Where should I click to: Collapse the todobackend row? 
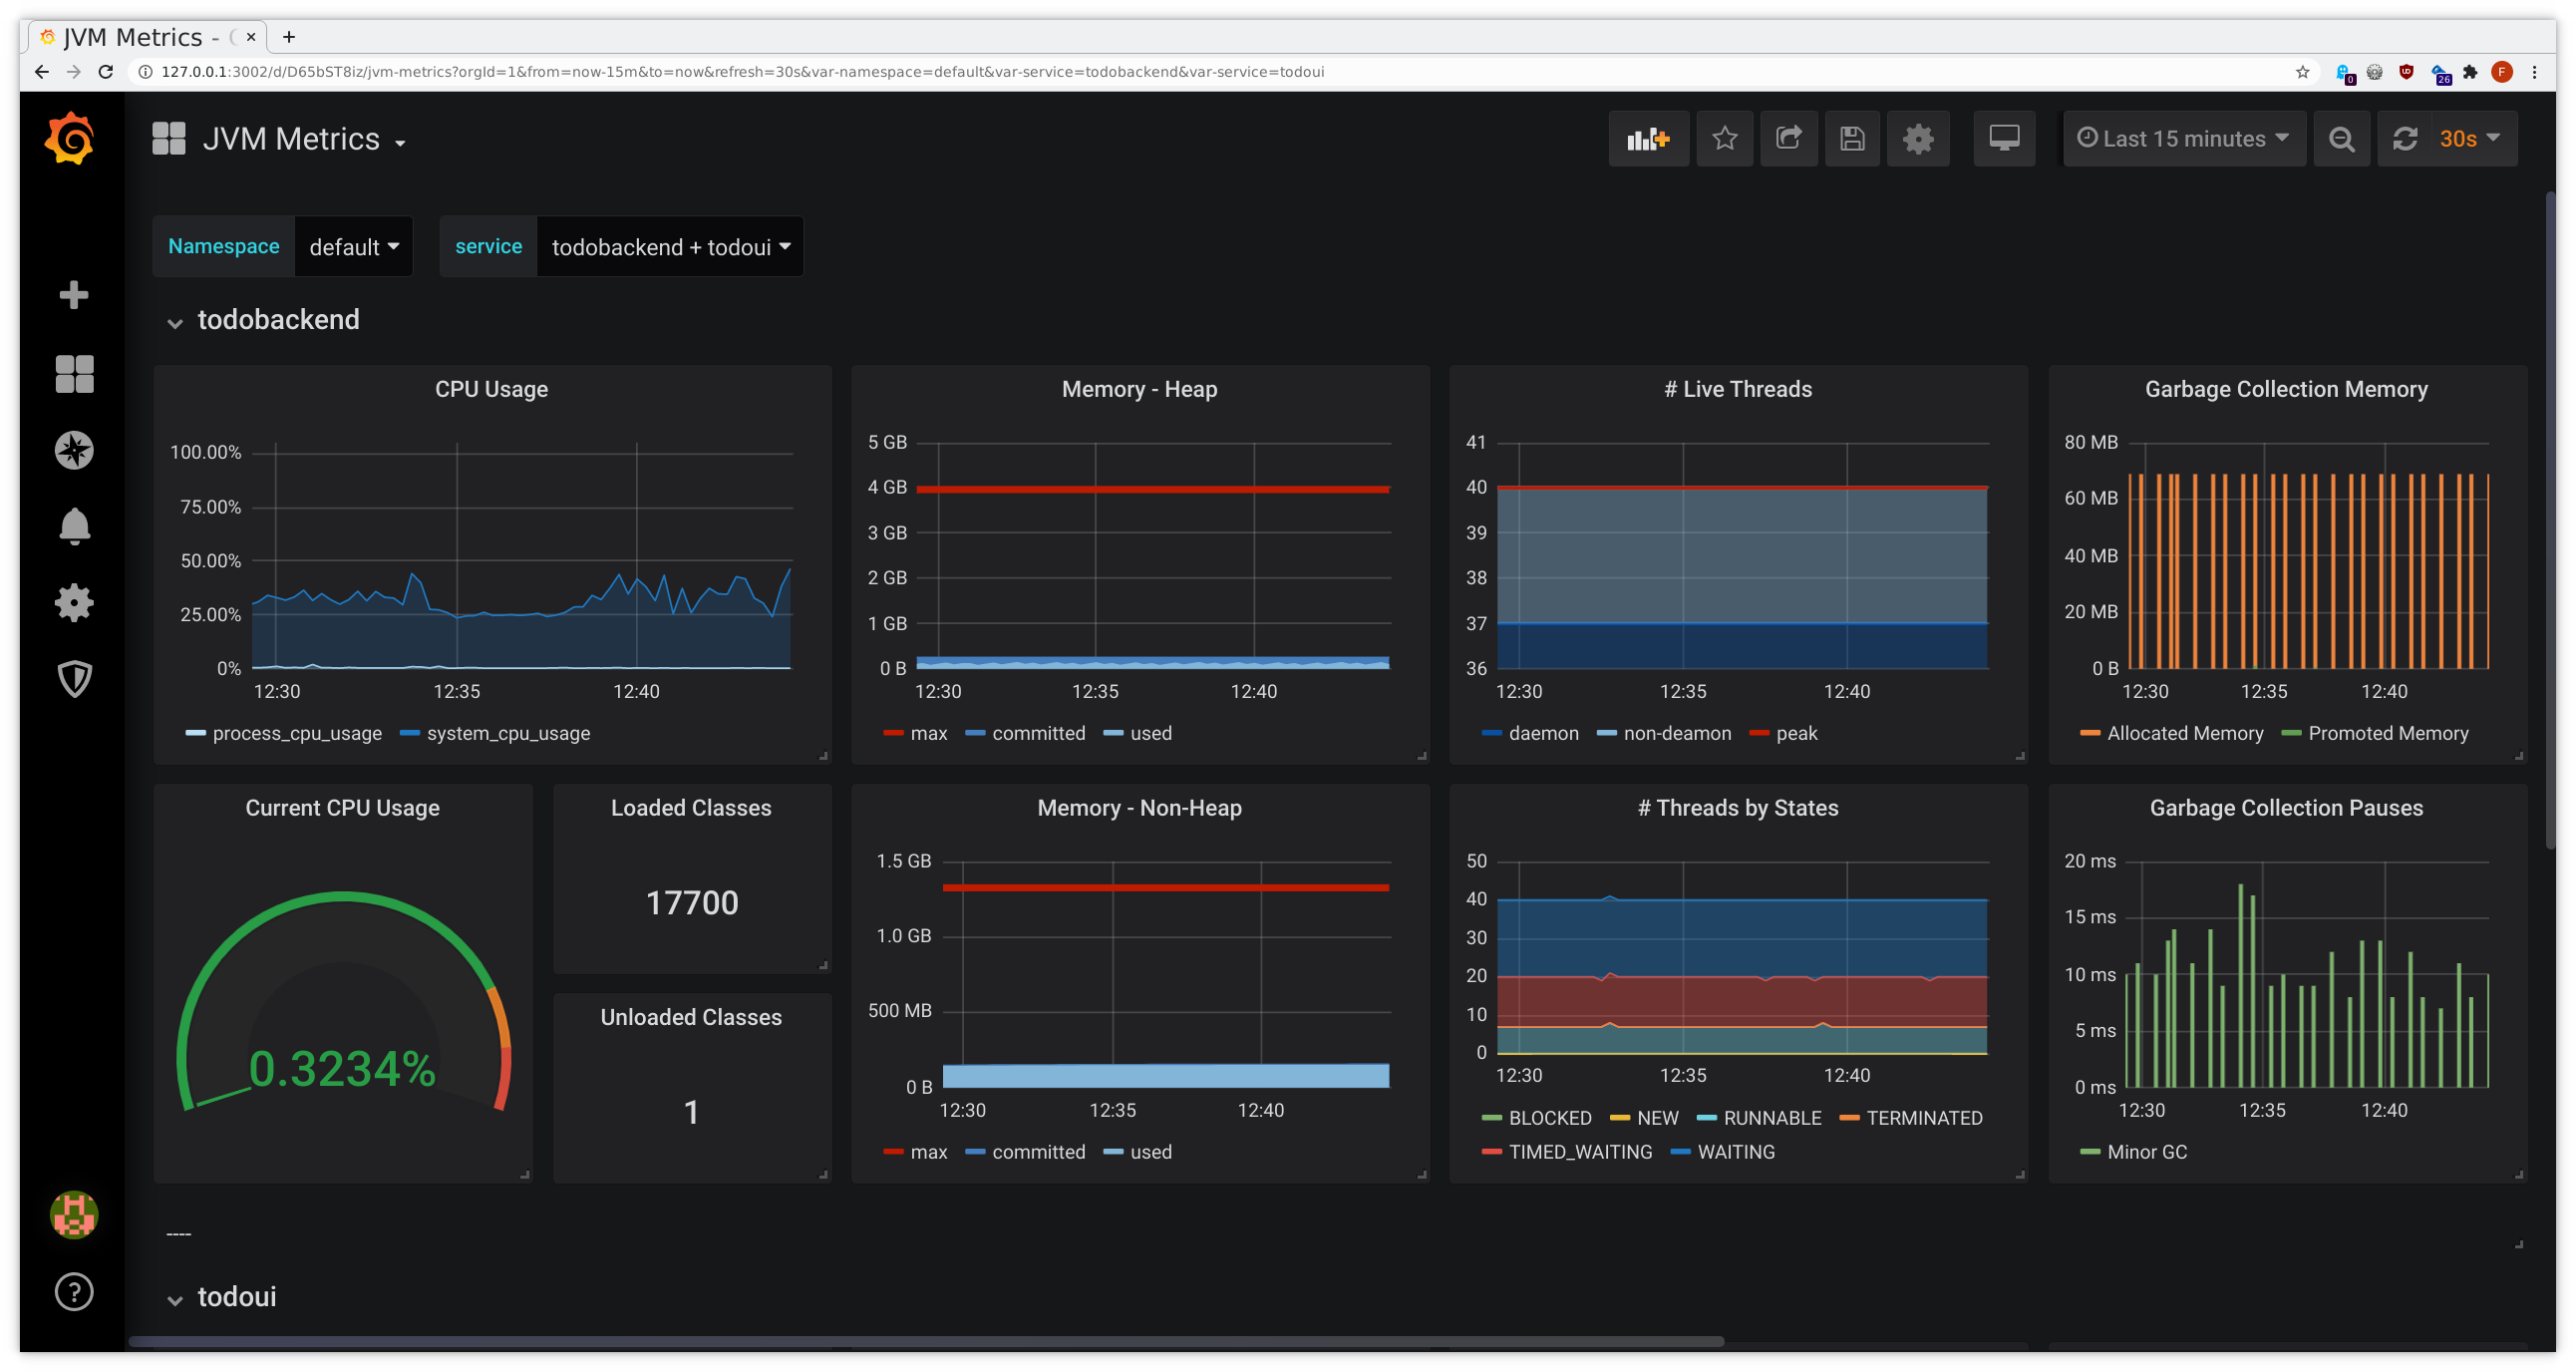[x=277, y=320]
